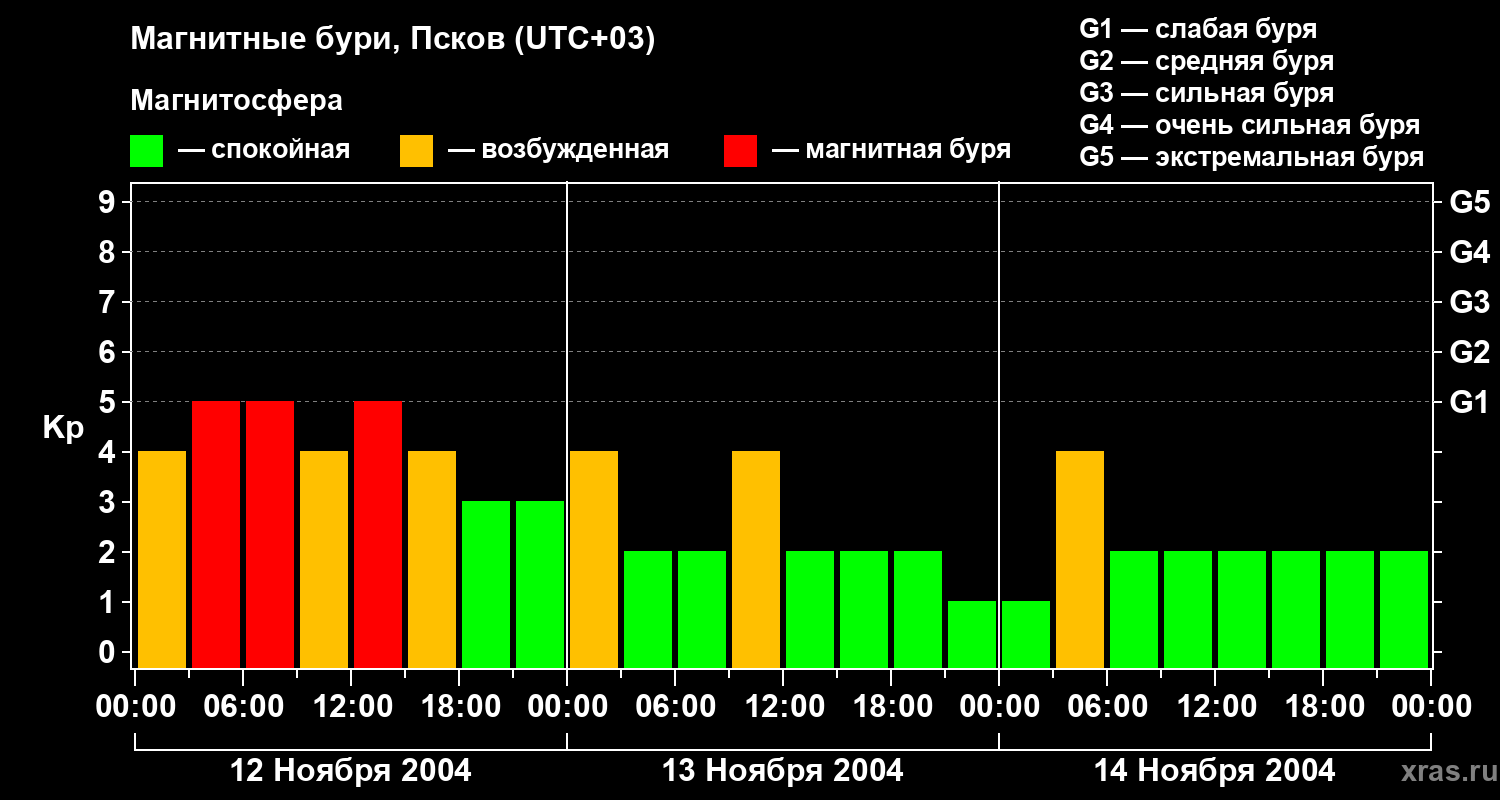Click the G3 label on right axis
This screenshot has height=800, width=1500.
pyautogui.click(x=1469, y=302)
